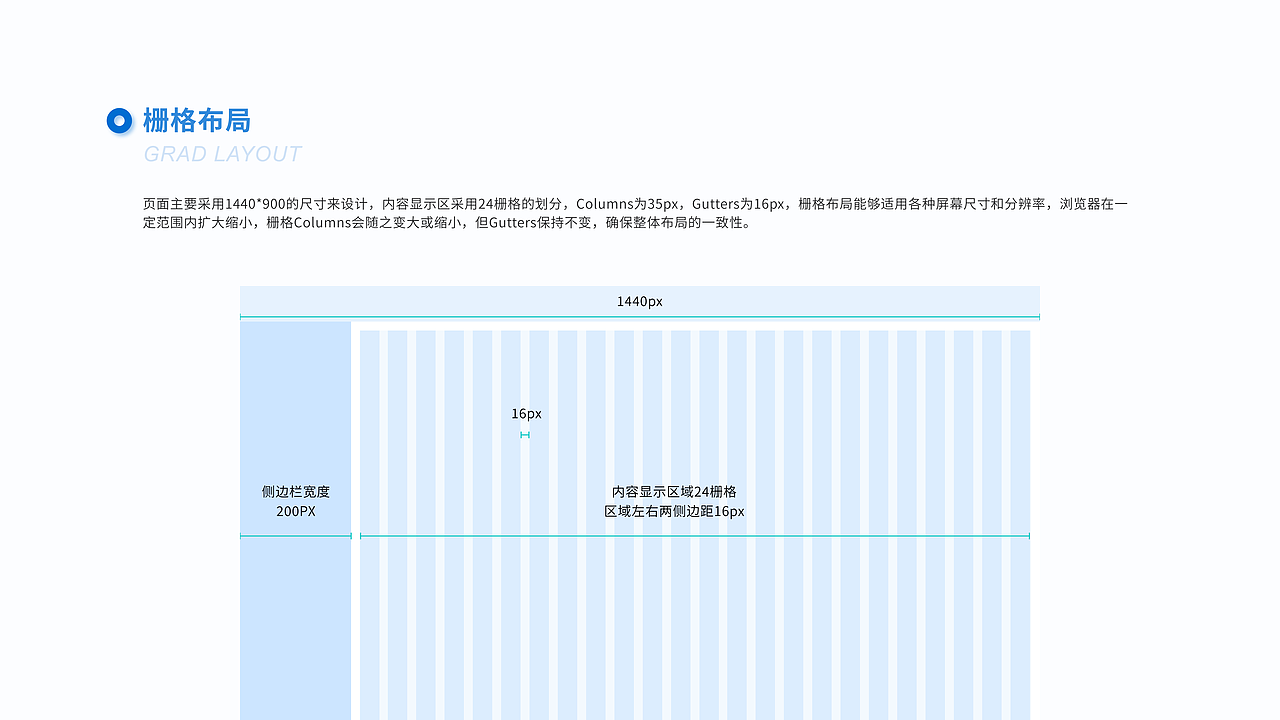
Task: Click the teal horizontal ruler line under the grid
Action: click(x=695, y=536)
